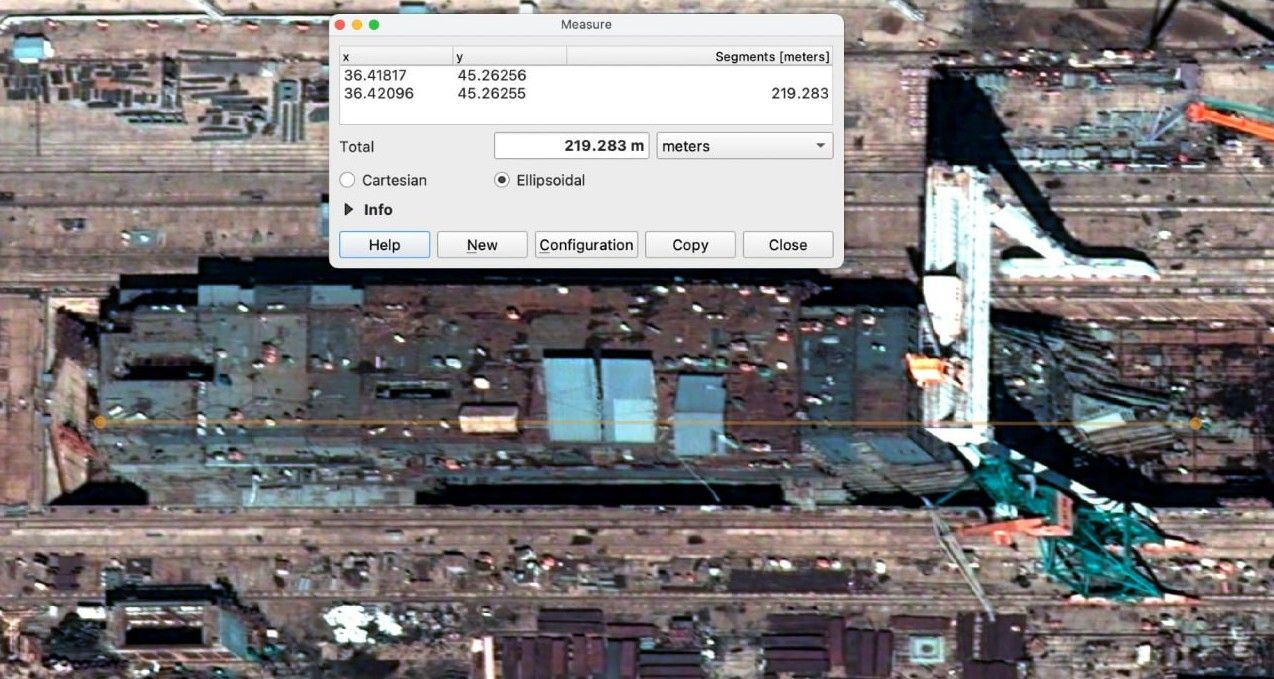Click the yellow minimize window dot

[357, 24]
